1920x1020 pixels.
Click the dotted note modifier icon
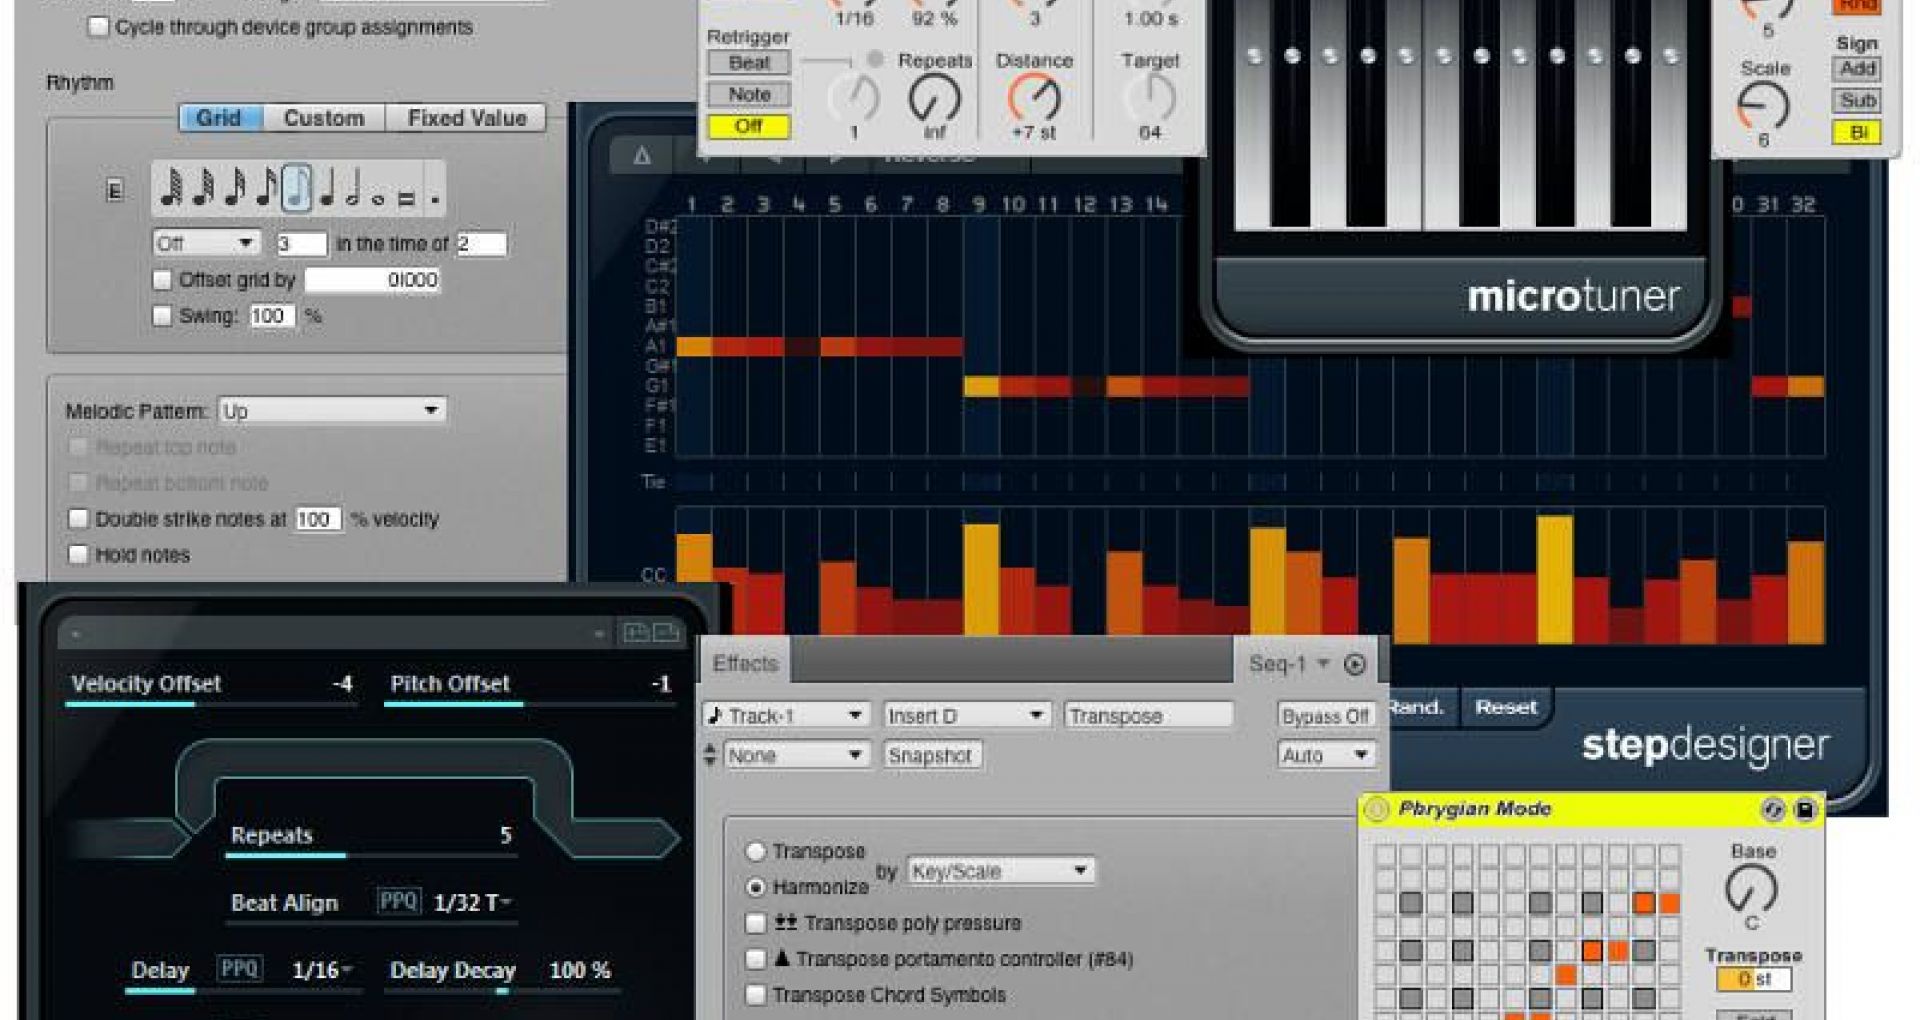click(435, 198)
